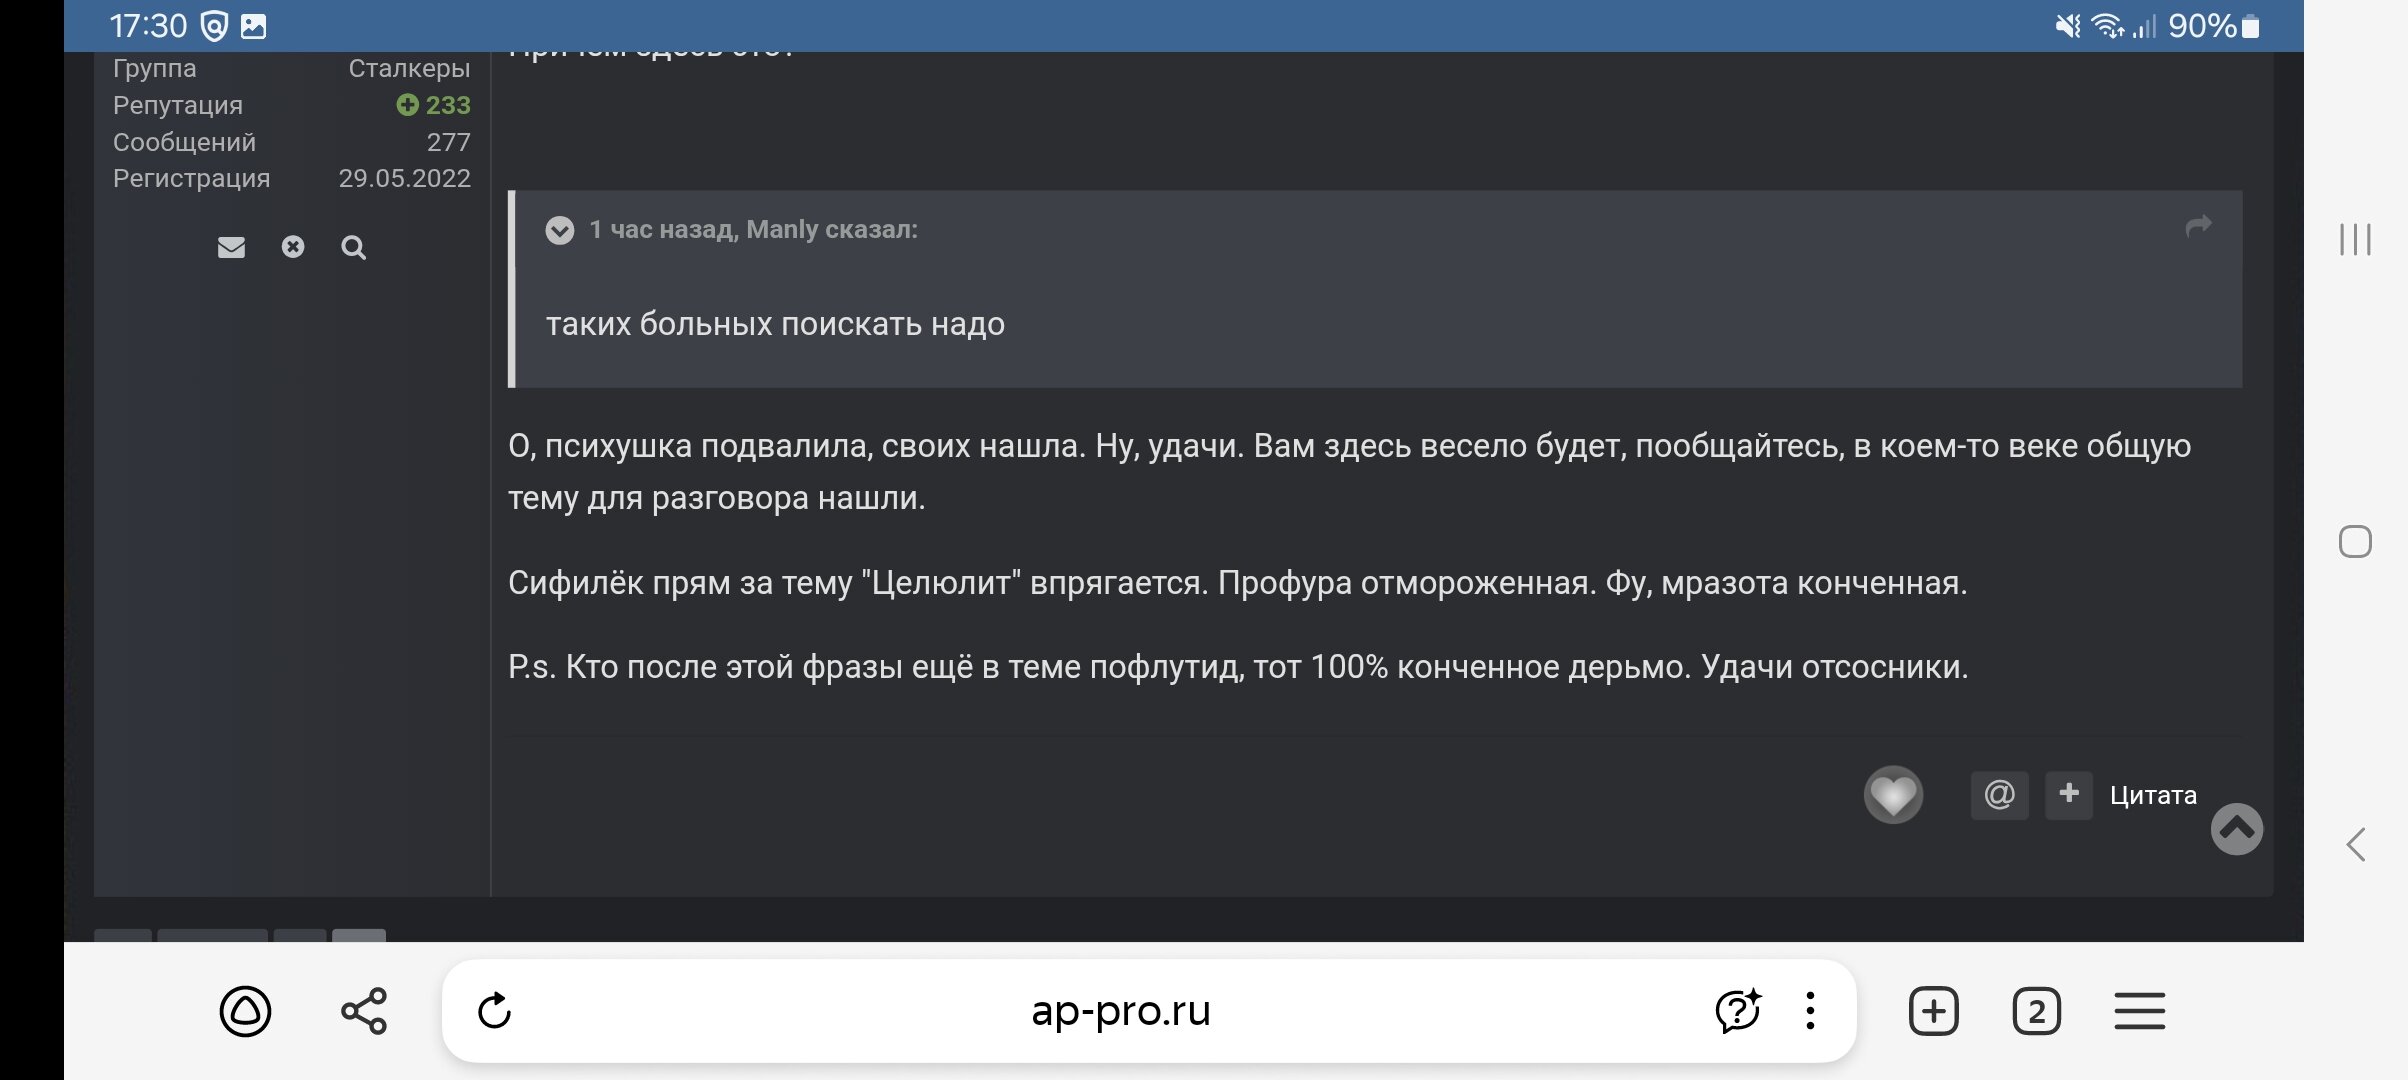Screen dimensions: 2408x1080
Task: Share the page with the share icon
Action: click(364, 1011)
